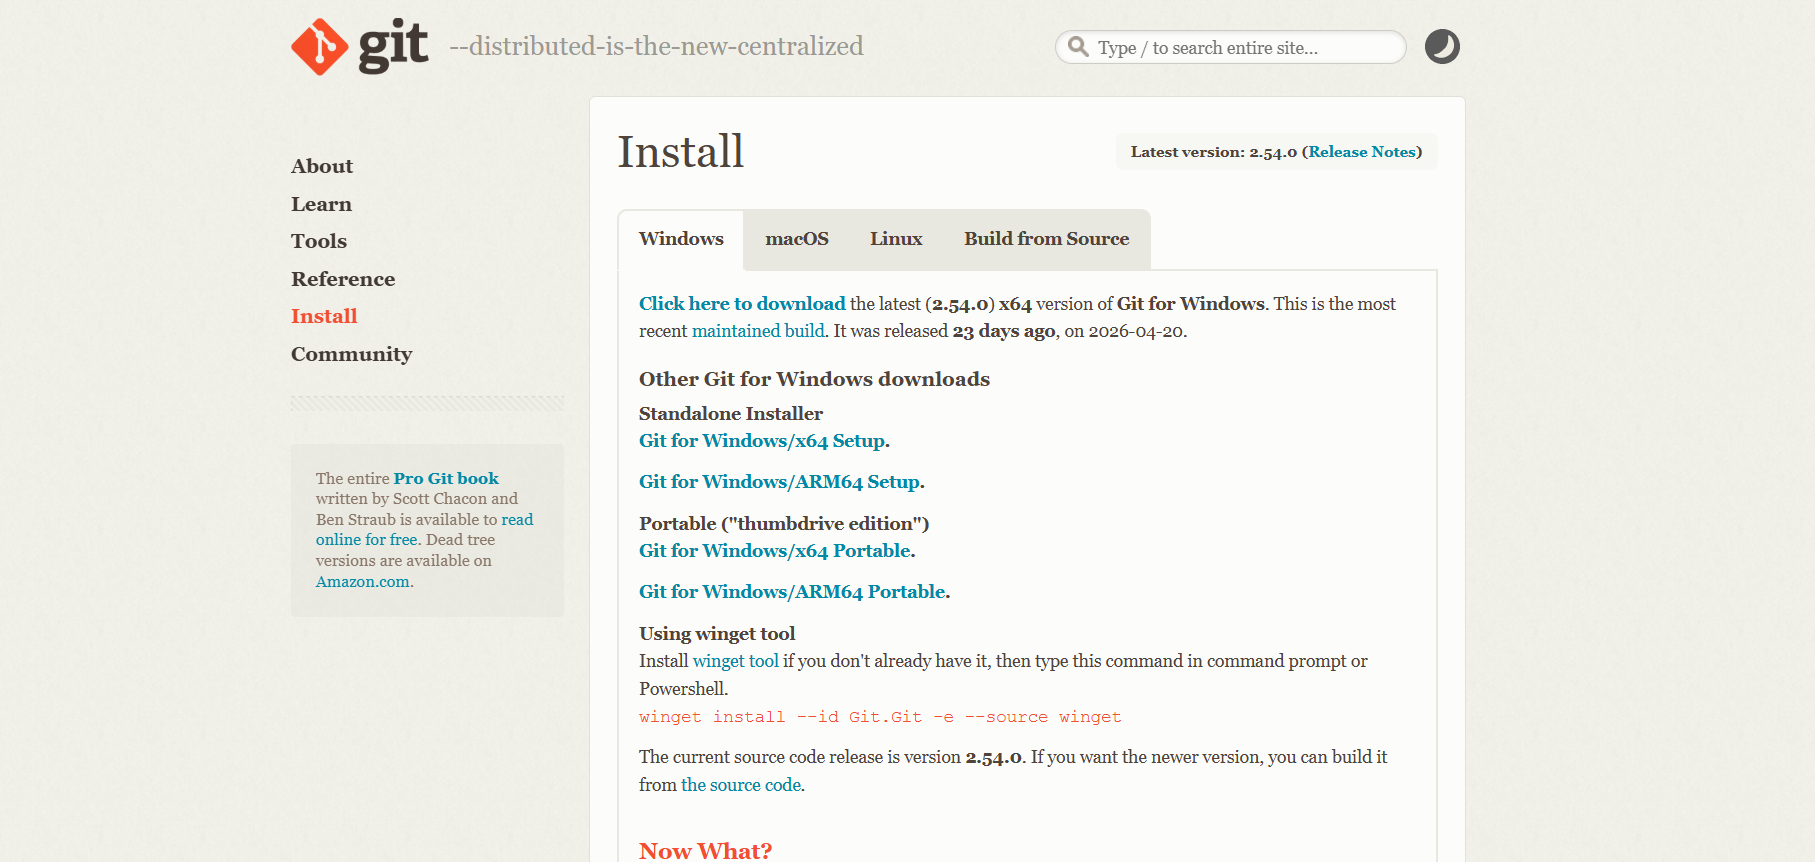The image size is (1815, 862).
Task: Open the Pro Git book link
Action: 446,479
